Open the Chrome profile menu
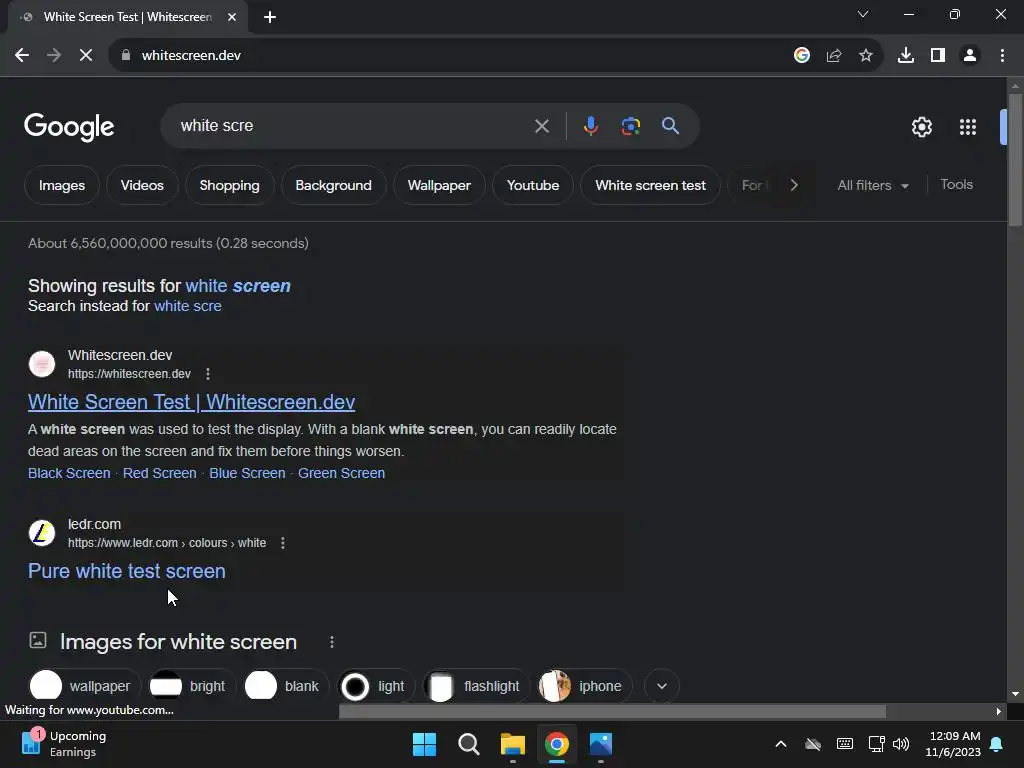This screenshot has height=768, width=1024. (x=970, y=56)
